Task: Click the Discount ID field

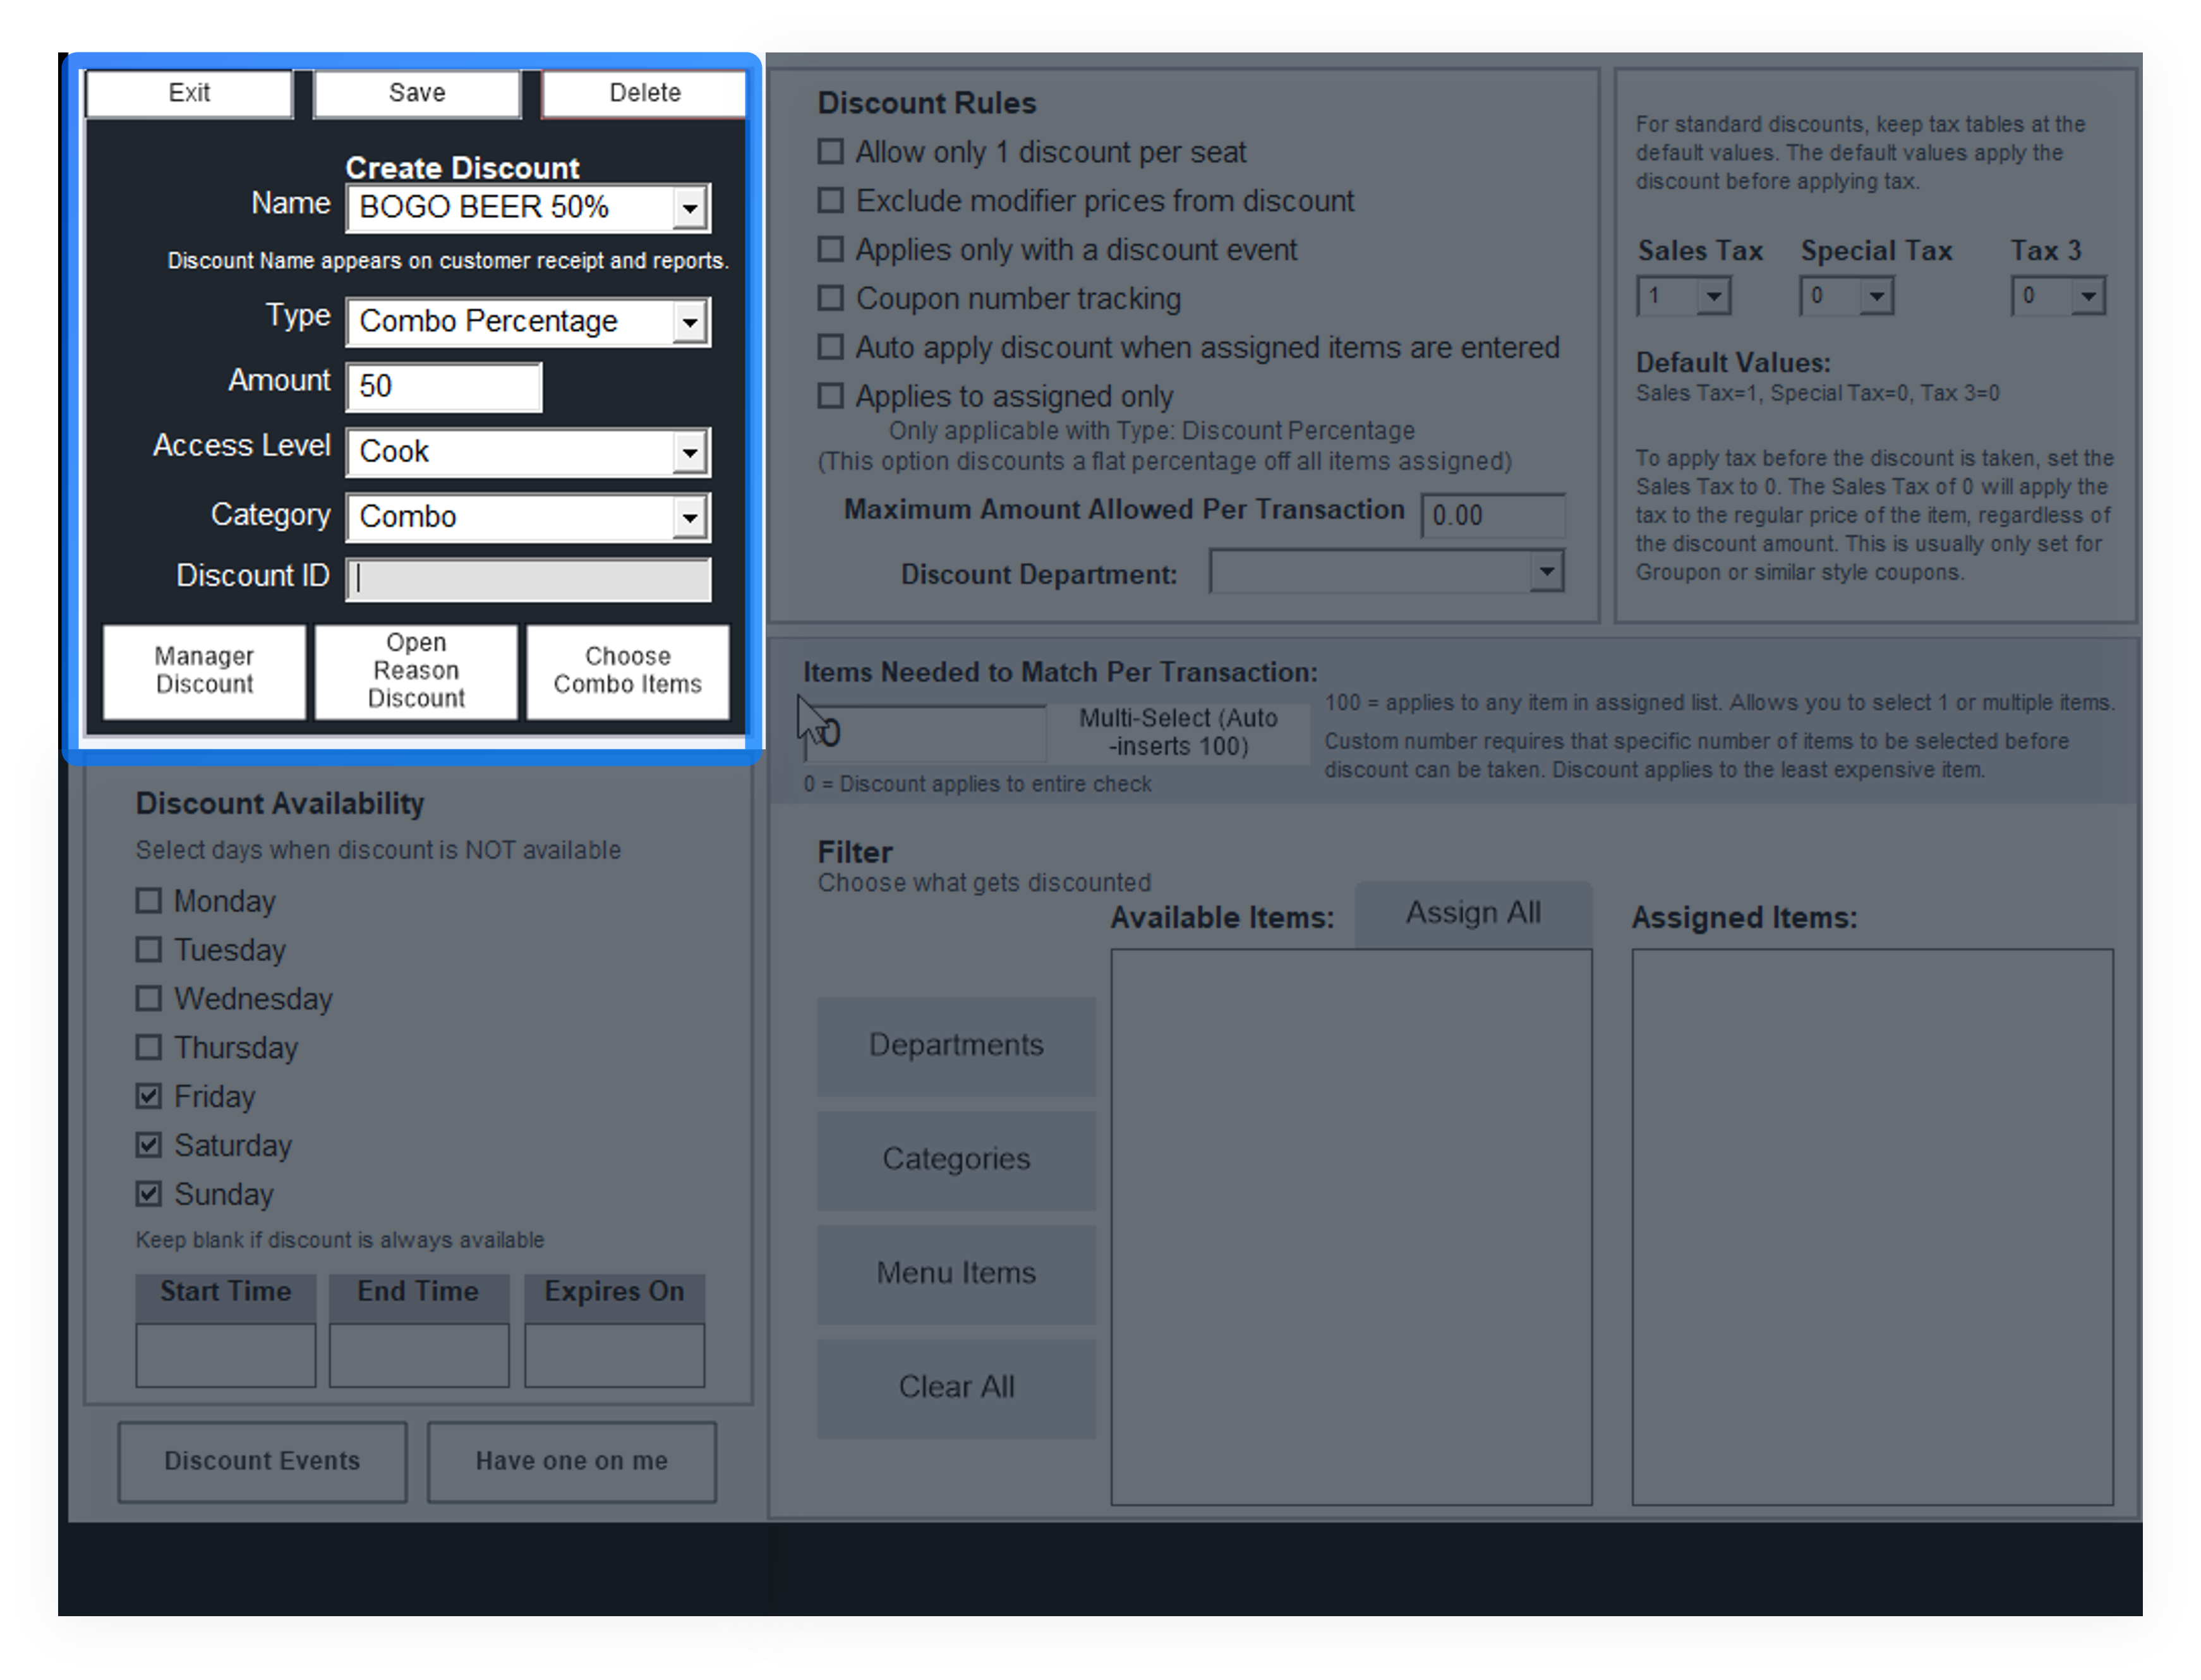Action: click(x=528, y=579)
